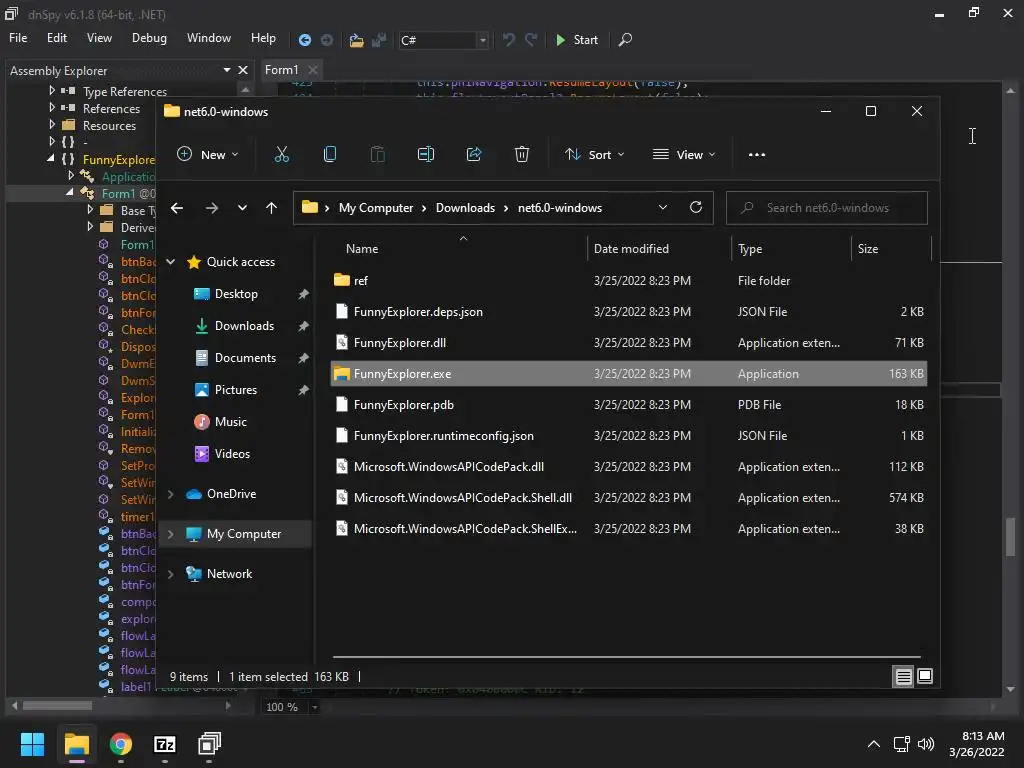
Task: Open dnSpy Window menu
Action: point(209,38)
